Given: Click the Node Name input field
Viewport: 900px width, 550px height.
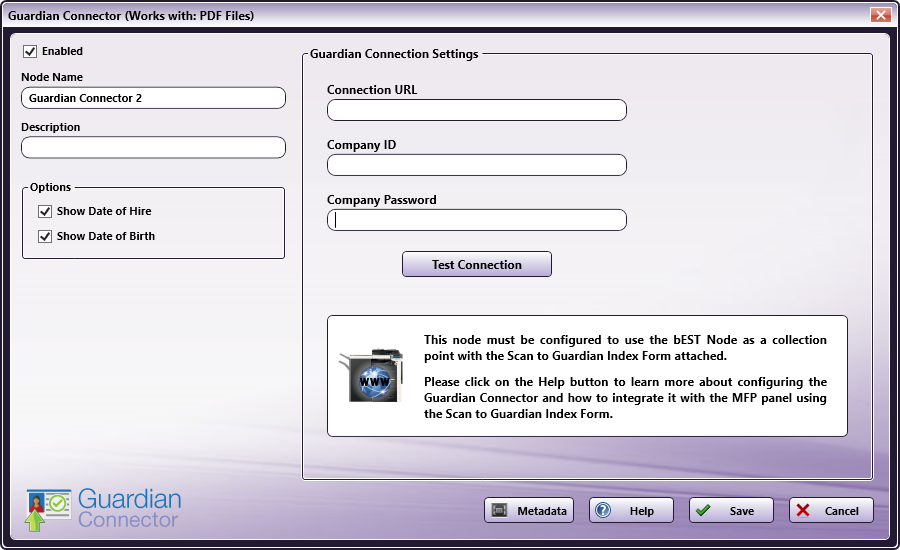Looking at the screenshot, I should (x=153, y=98).
